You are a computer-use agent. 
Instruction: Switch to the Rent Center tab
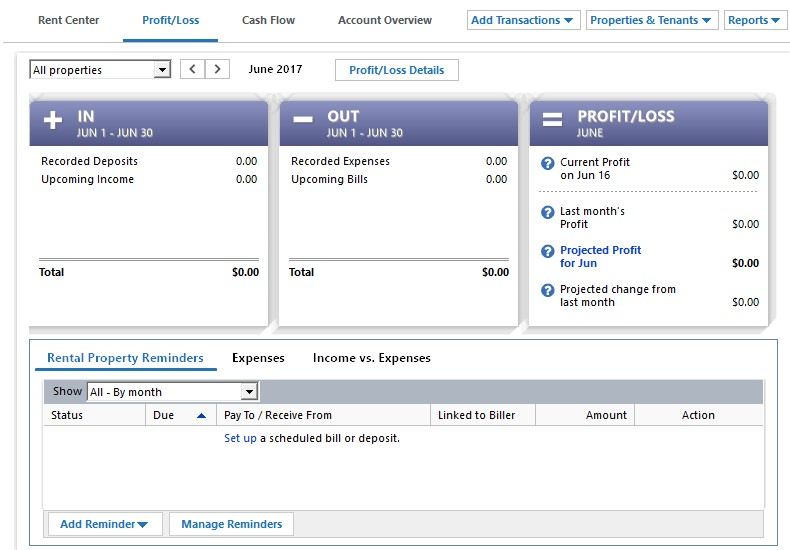68,20
